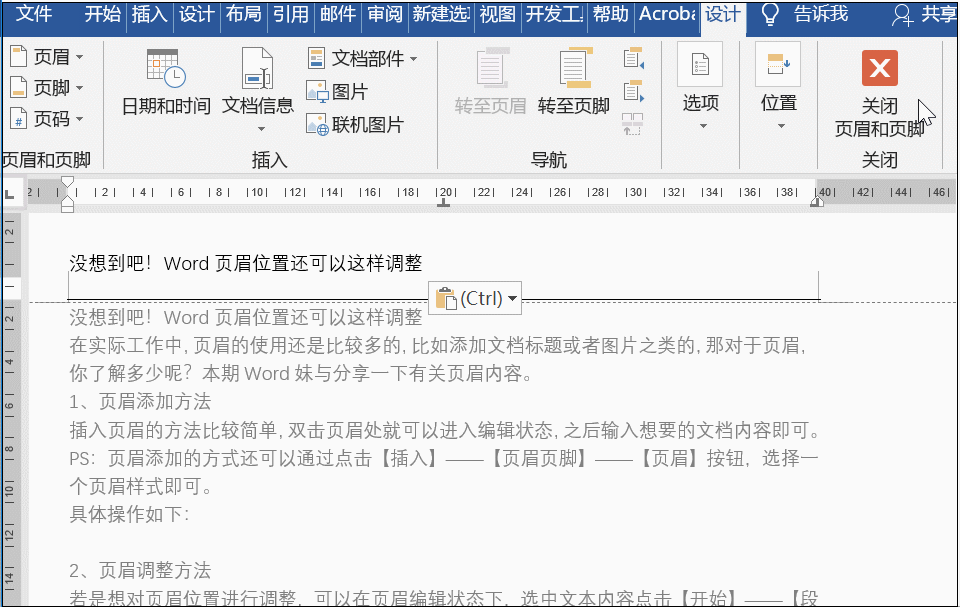Viewport: 960px width, 607px height.
Task: Expand the 选项 dropdown arrow
Action: (703, 126)
